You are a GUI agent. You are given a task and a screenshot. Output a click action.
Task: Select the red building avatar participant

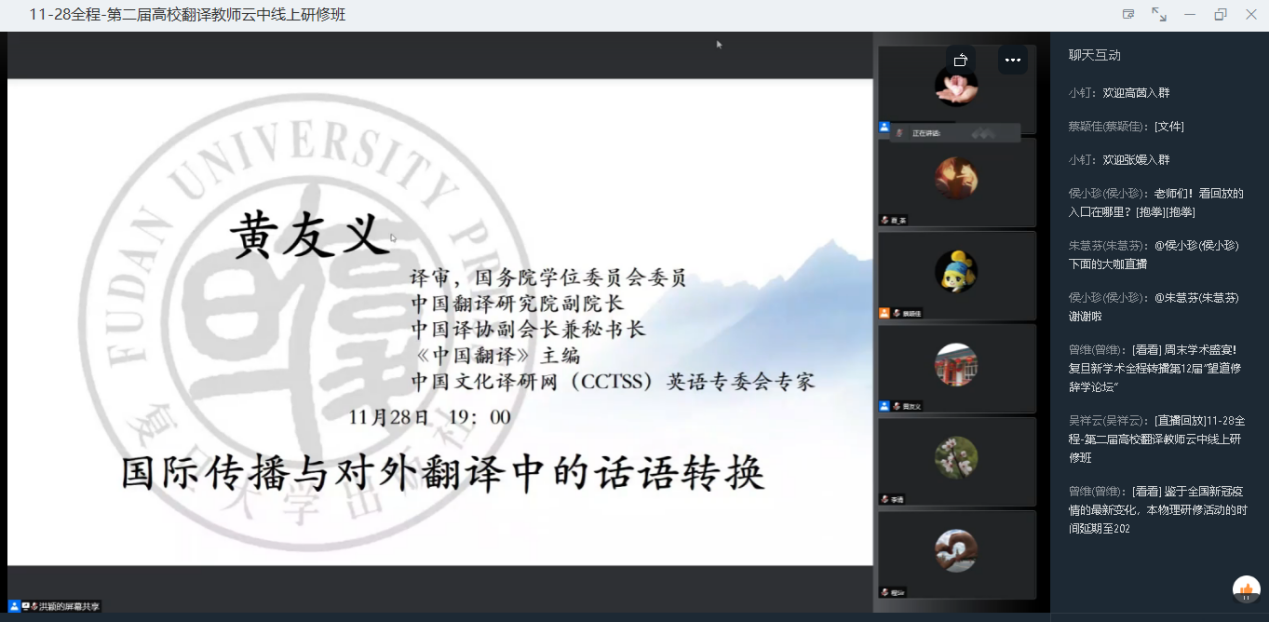tap(956, 364)
